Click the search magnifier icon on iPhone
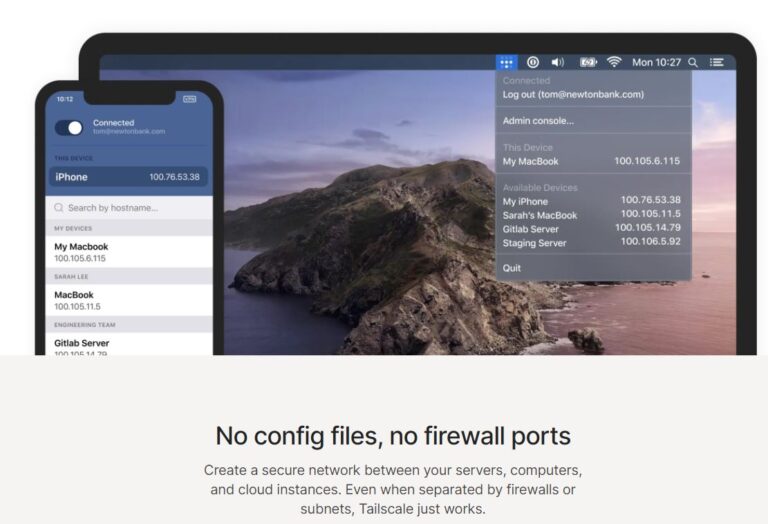Image resolution: width=768 pixels, height=524 pixels. tap(59, 208)
